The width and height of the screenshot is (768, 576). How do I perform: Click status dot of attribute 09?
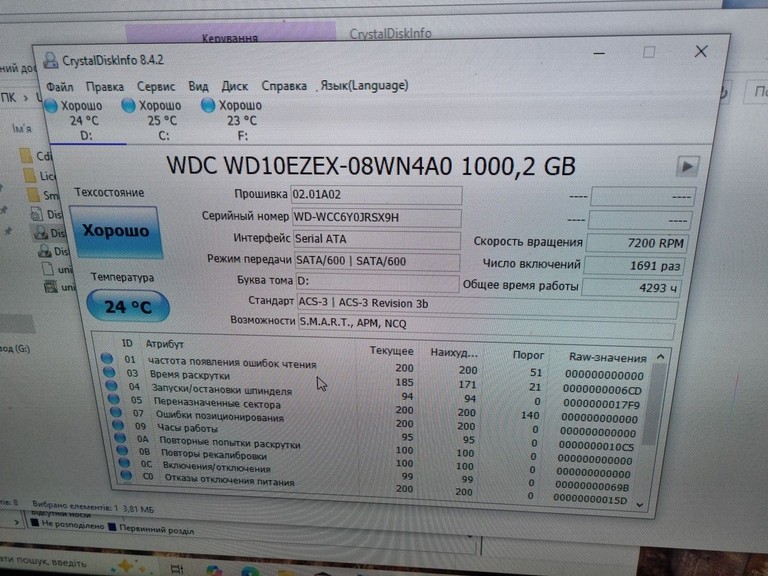(118, 425)
